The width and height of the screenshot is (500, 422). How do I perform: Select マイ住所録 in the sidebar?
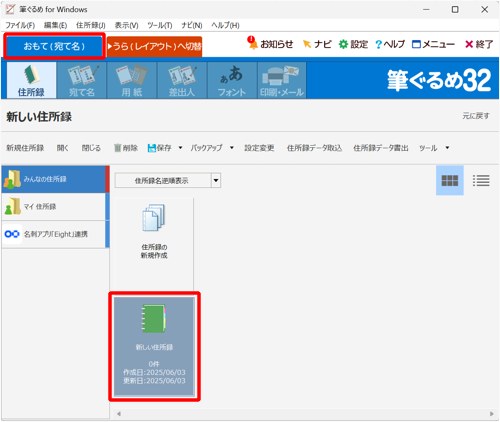point(55,207)
